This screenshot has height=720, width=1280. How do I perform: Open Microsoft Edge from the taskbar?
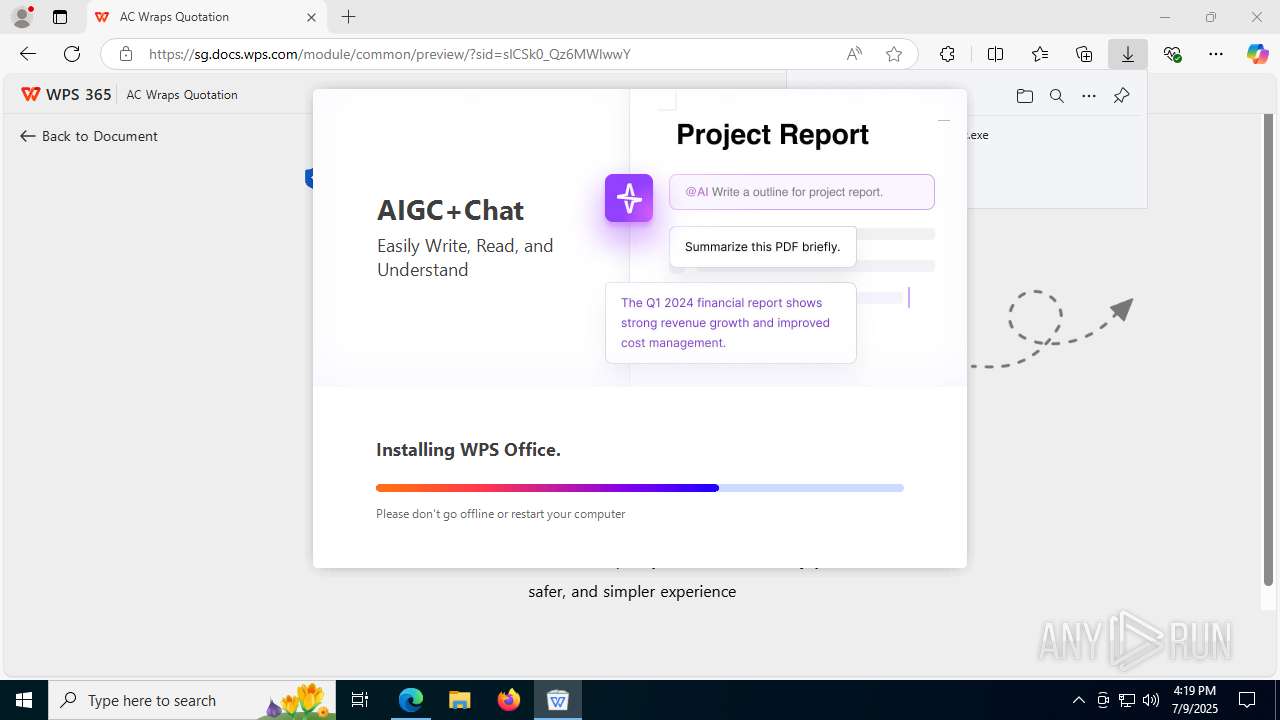pyautogui.click(x=411, y=700)
